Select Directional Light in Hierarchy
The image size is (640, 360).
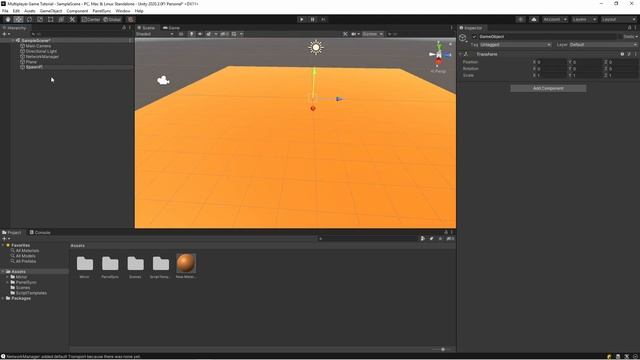[41, 51]
